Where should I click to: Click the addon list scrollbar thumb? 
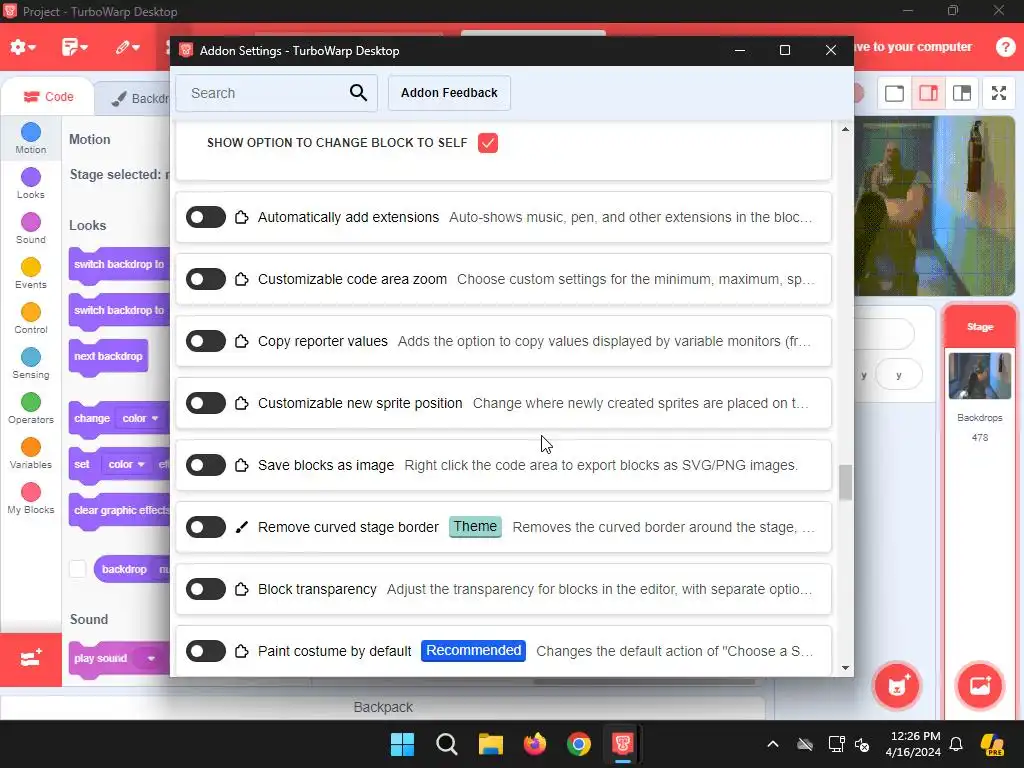[846, 482]
